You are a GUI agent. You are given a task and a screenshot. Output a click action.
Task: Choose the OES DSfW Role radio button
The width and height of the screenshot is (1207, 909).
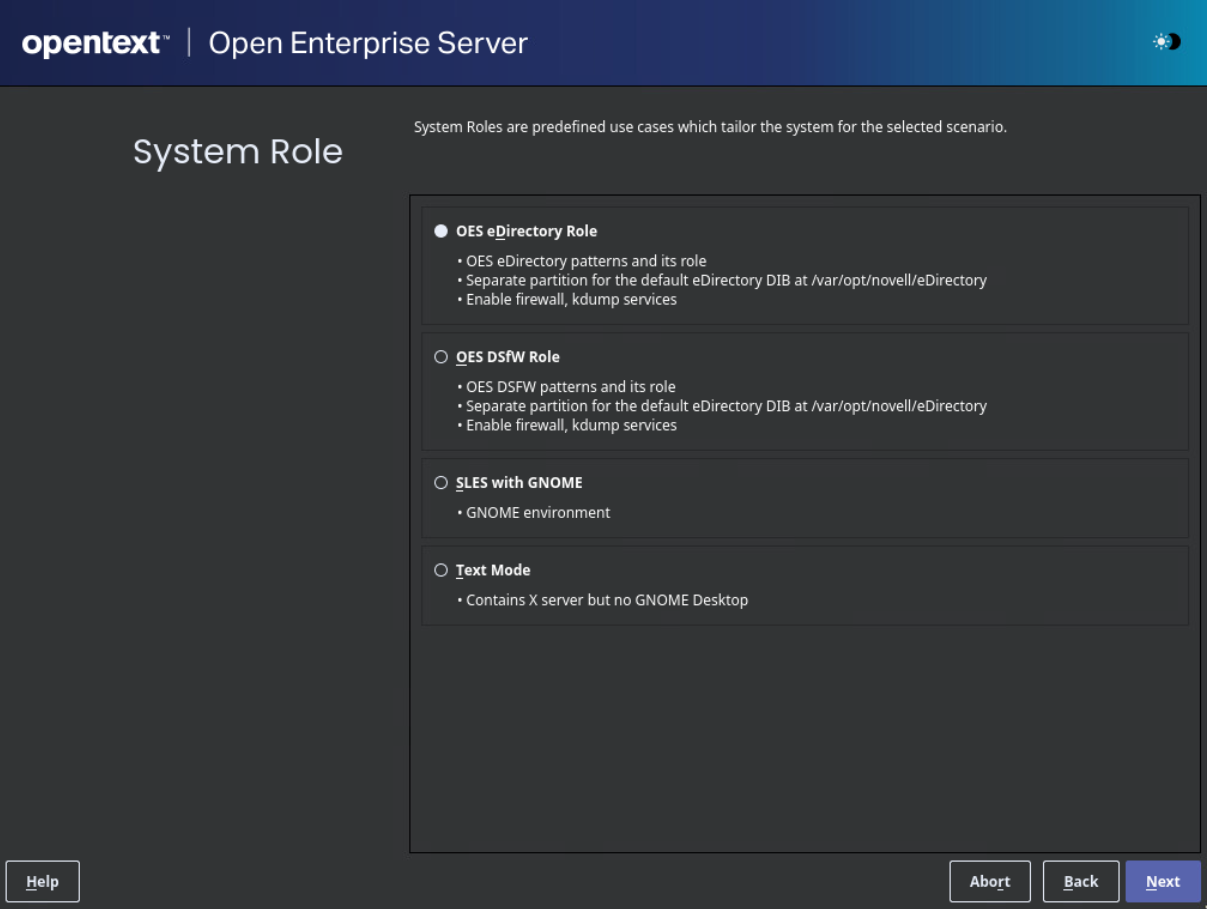(441, 357)
